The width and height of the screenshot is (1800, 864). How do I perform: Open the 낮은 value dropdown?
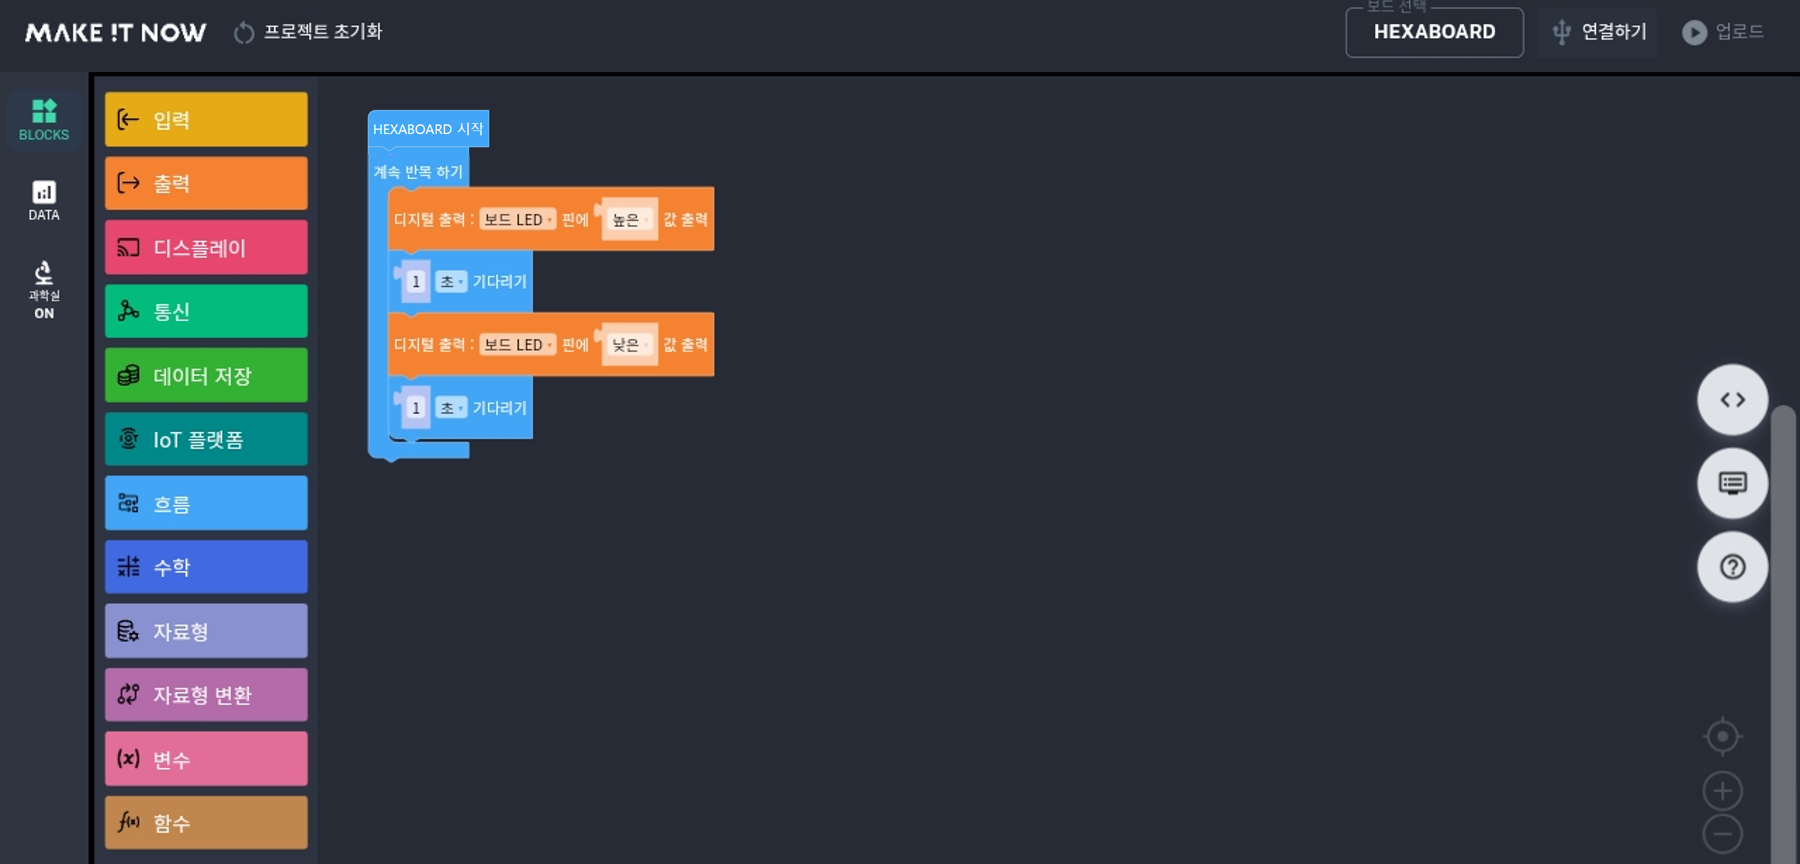630,344
